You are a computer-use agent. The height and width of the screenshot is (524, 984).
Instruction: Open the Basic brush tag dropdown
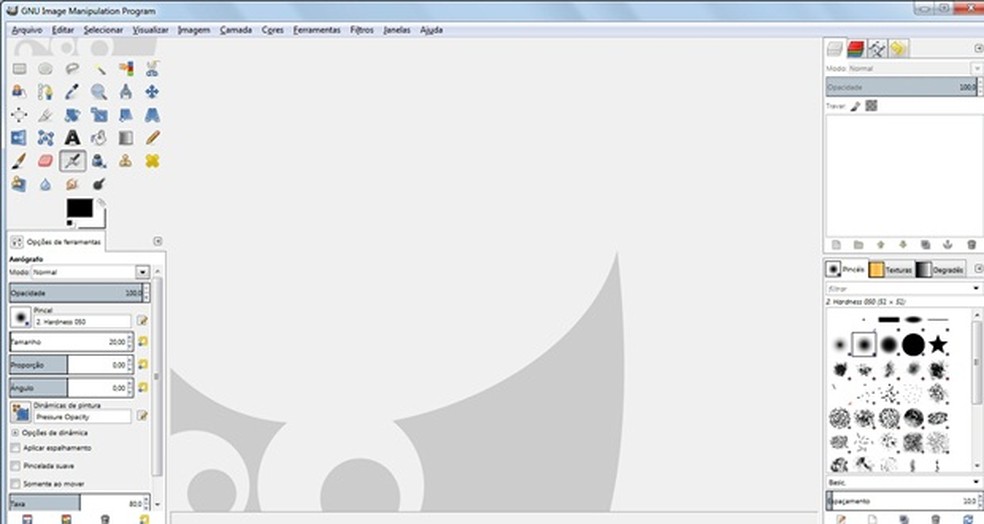[976, 483]
